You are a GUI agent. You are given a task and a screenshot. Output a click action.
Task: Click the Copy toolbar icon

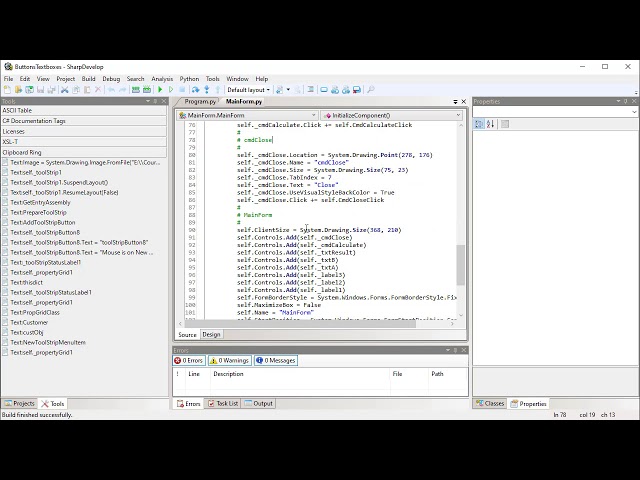pos(76,90)
